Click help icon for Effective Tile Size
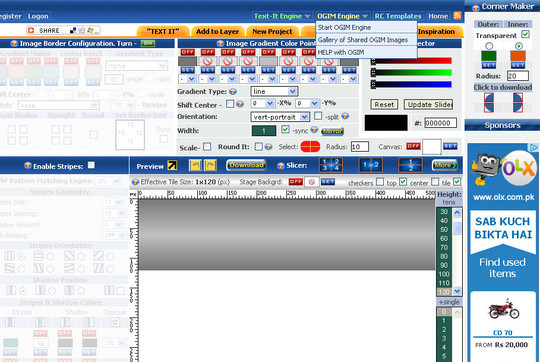 tap(135, 182)
